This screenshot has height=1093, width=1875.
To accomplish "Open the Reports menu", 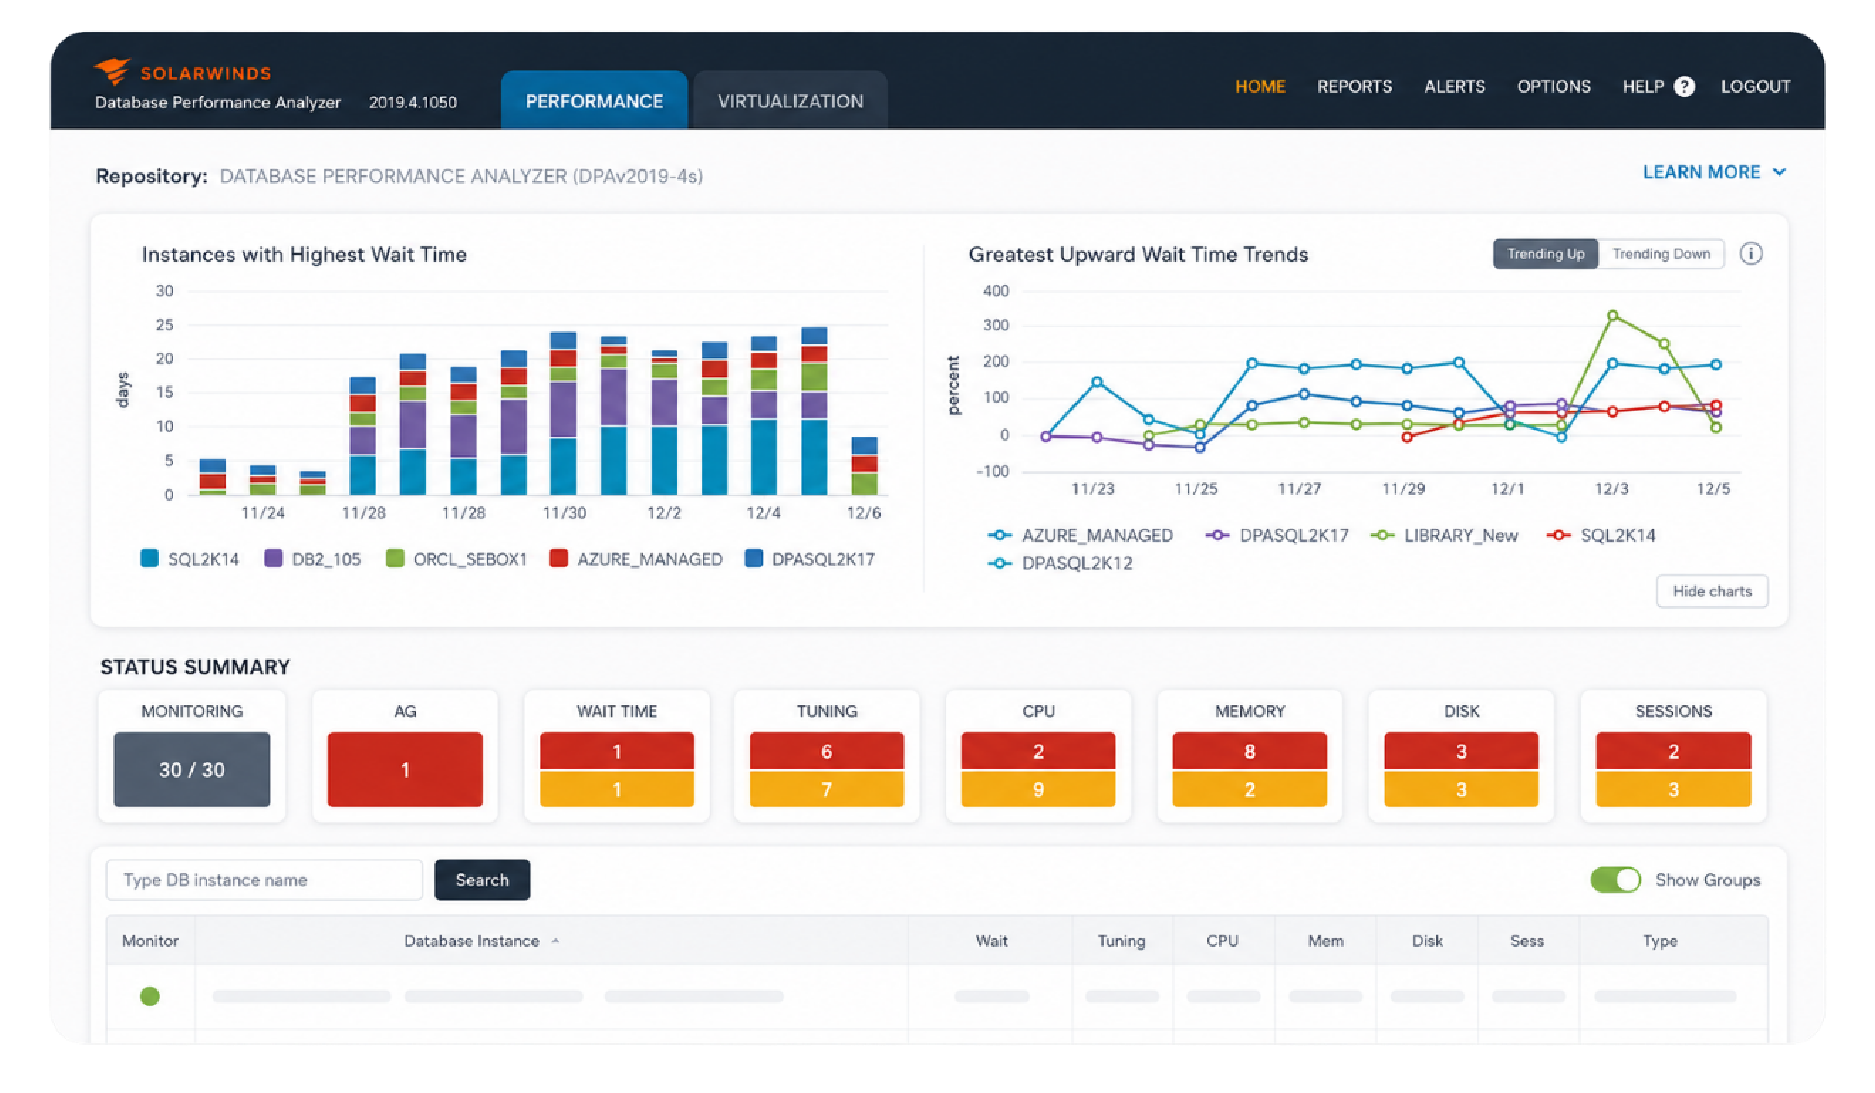I will point(1354,87).
